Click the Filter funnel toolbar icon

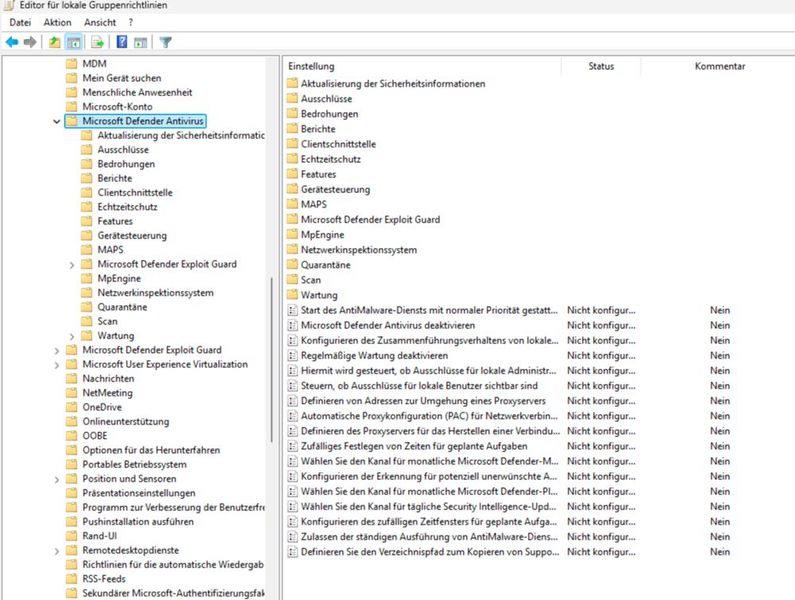coord(165,42)
